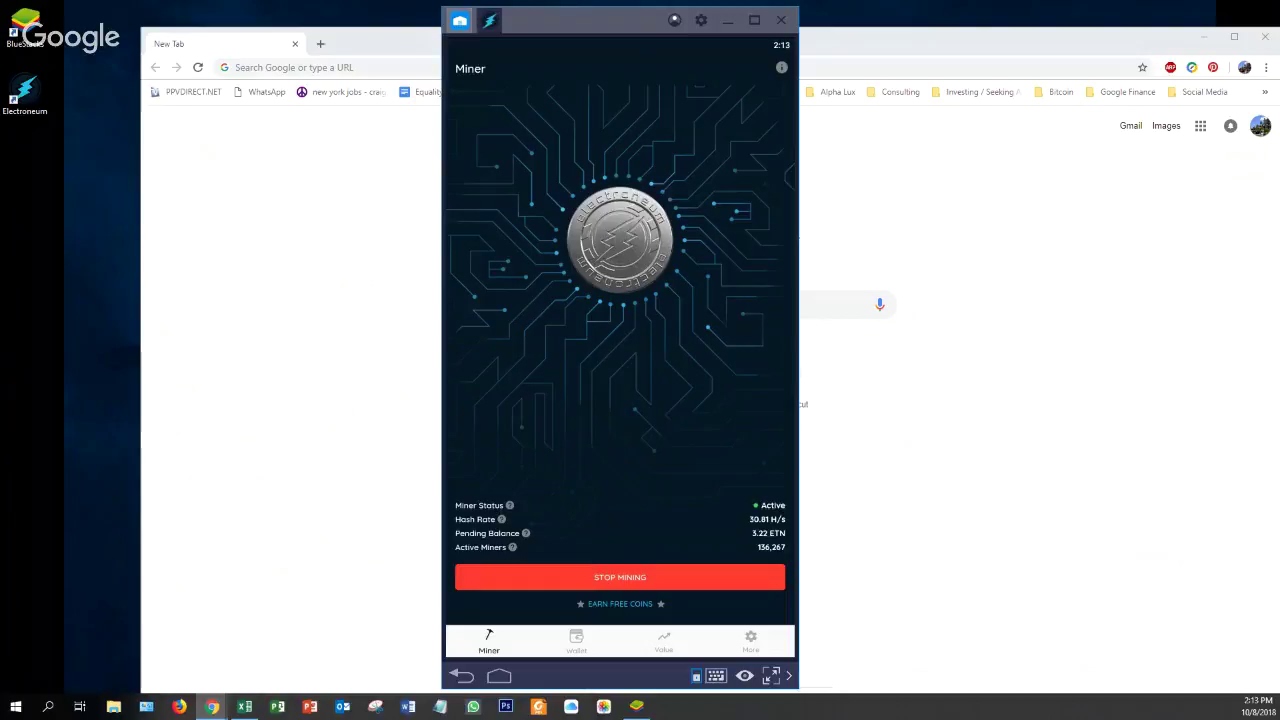Screen dimensions: 1280x720
Task: Open Excel from the taskbar
Action: [x=245, y=707]
